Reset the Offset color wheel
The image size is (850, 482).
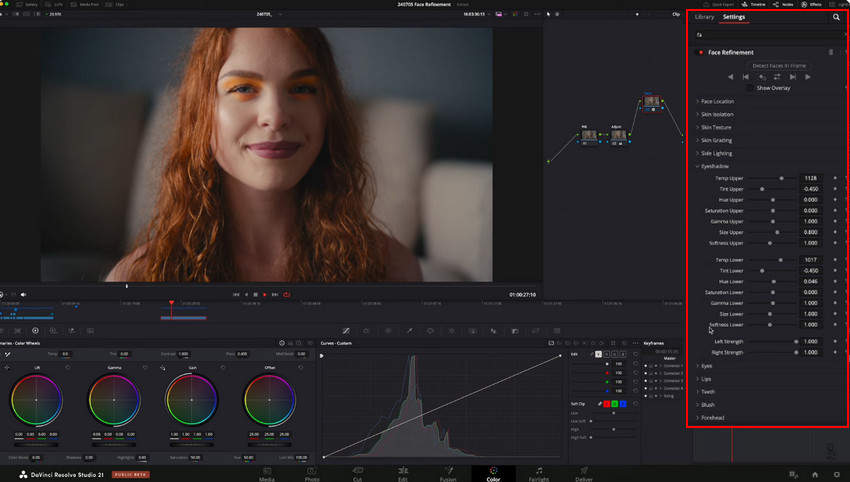pos(301,368)
